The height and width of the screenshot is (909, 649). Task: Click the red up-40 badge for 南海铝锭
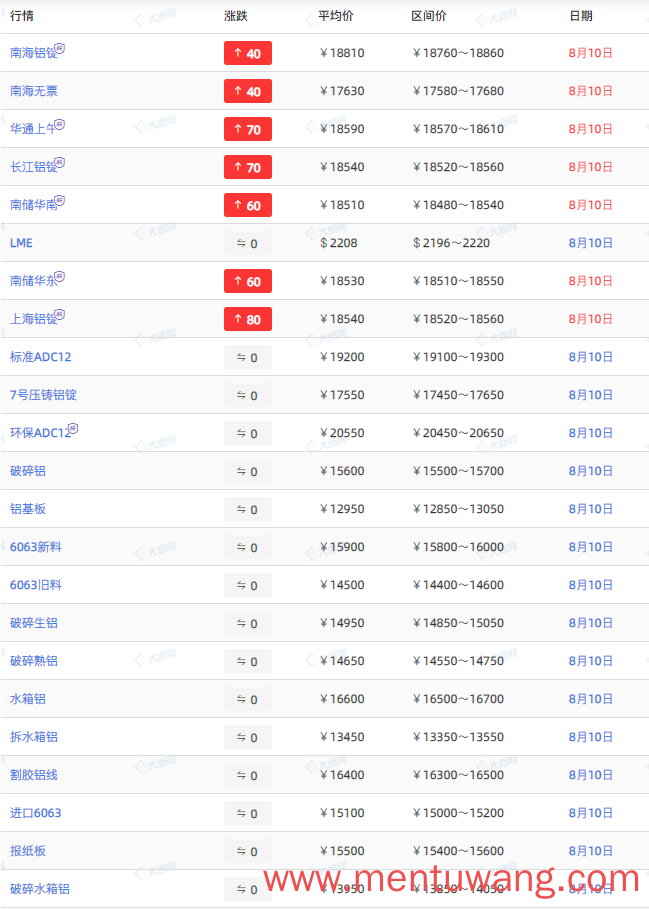(x=248, y=53)
